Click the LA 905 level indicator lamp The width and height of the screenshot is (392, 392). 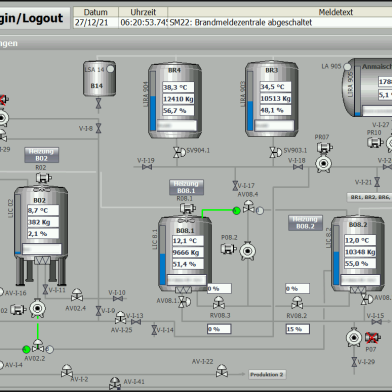tap(347, 67)
